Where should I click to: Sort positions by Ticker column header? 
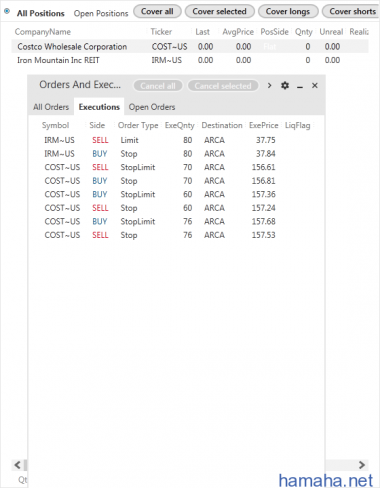coord(161,32)
